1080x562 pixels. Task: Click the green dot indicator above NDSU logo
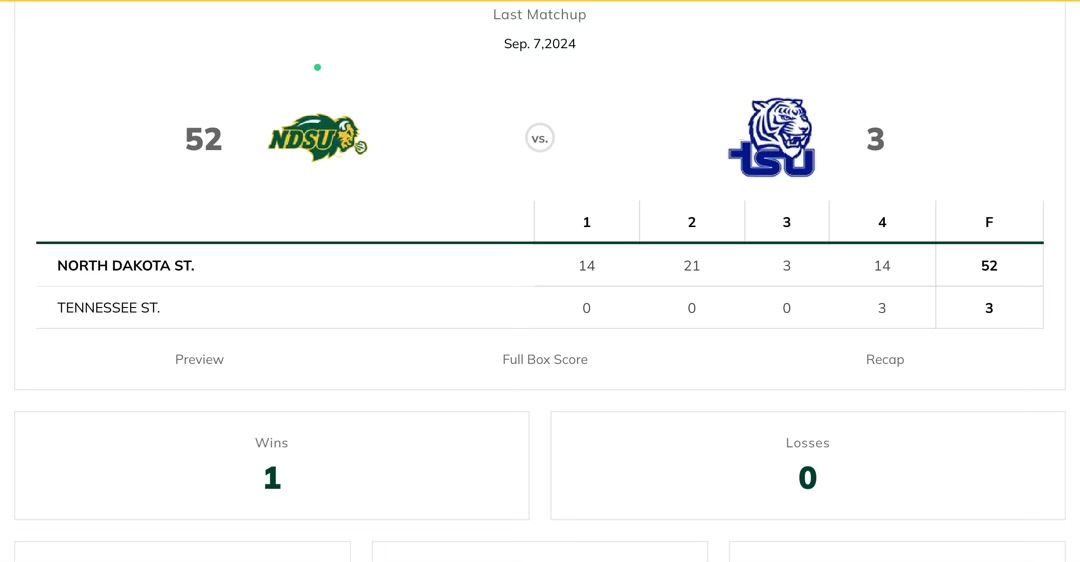318,68
